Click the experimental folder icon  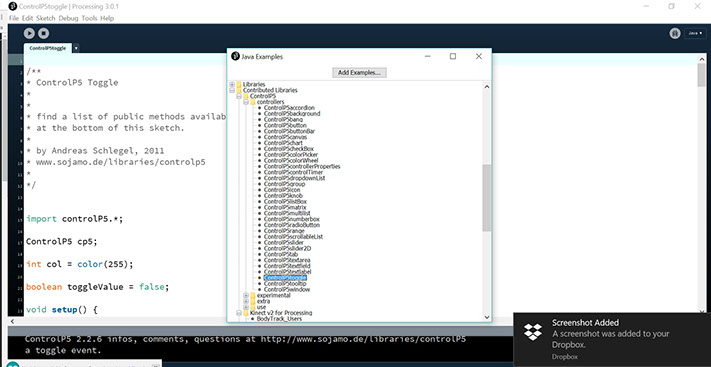tap(253, 295)
